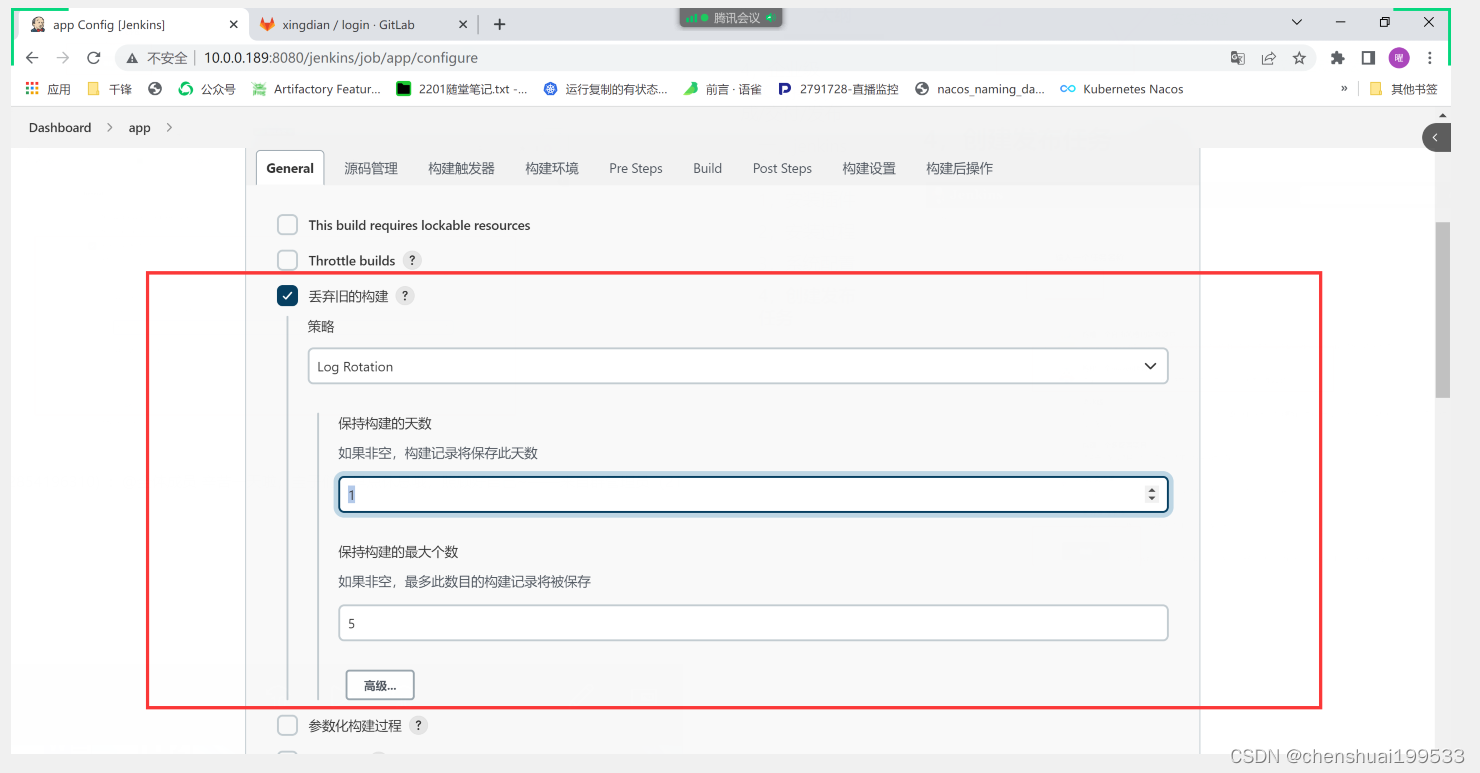Open the Kubernetes Nacos bookmark

click(1122, 89)
